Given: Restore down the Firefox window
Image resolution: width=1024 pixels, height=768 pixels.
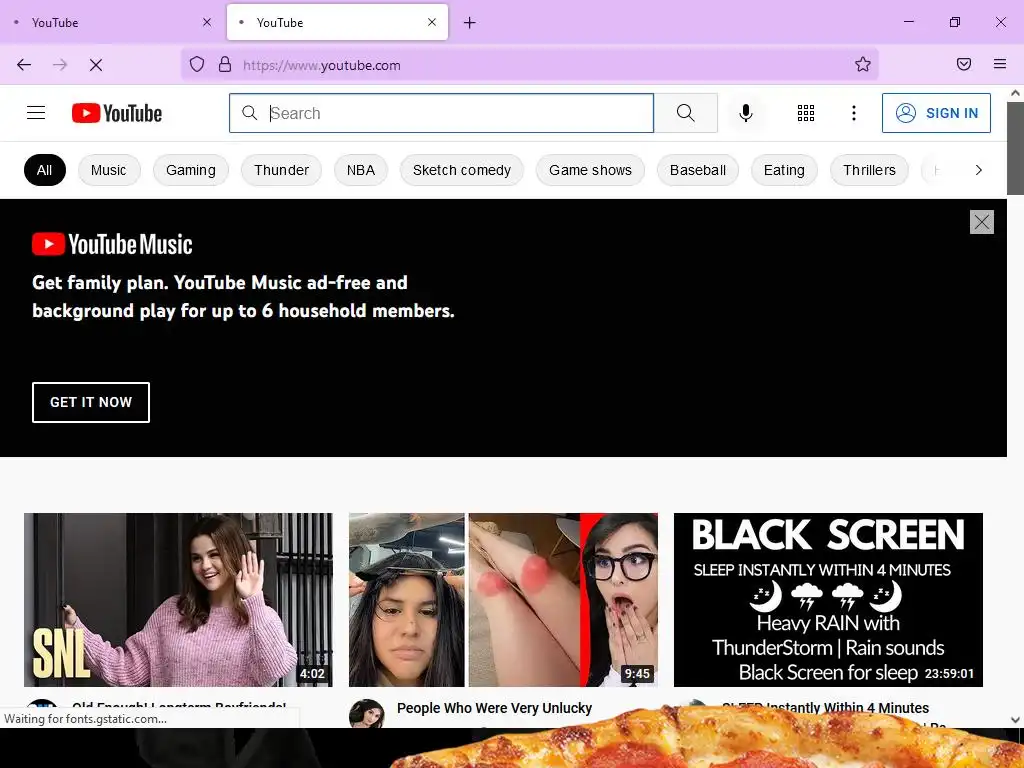Looking at the screenshot, I should (955, 22).
